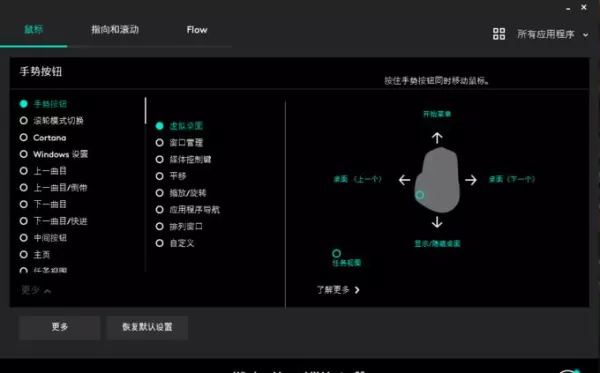
Task: Open the 了解更多 link
Action: tap(338, 290)
